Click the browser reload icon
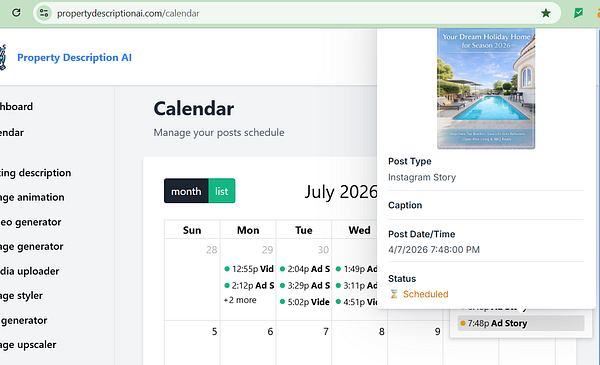Screen dimensions: 600x365 (16, 13)
